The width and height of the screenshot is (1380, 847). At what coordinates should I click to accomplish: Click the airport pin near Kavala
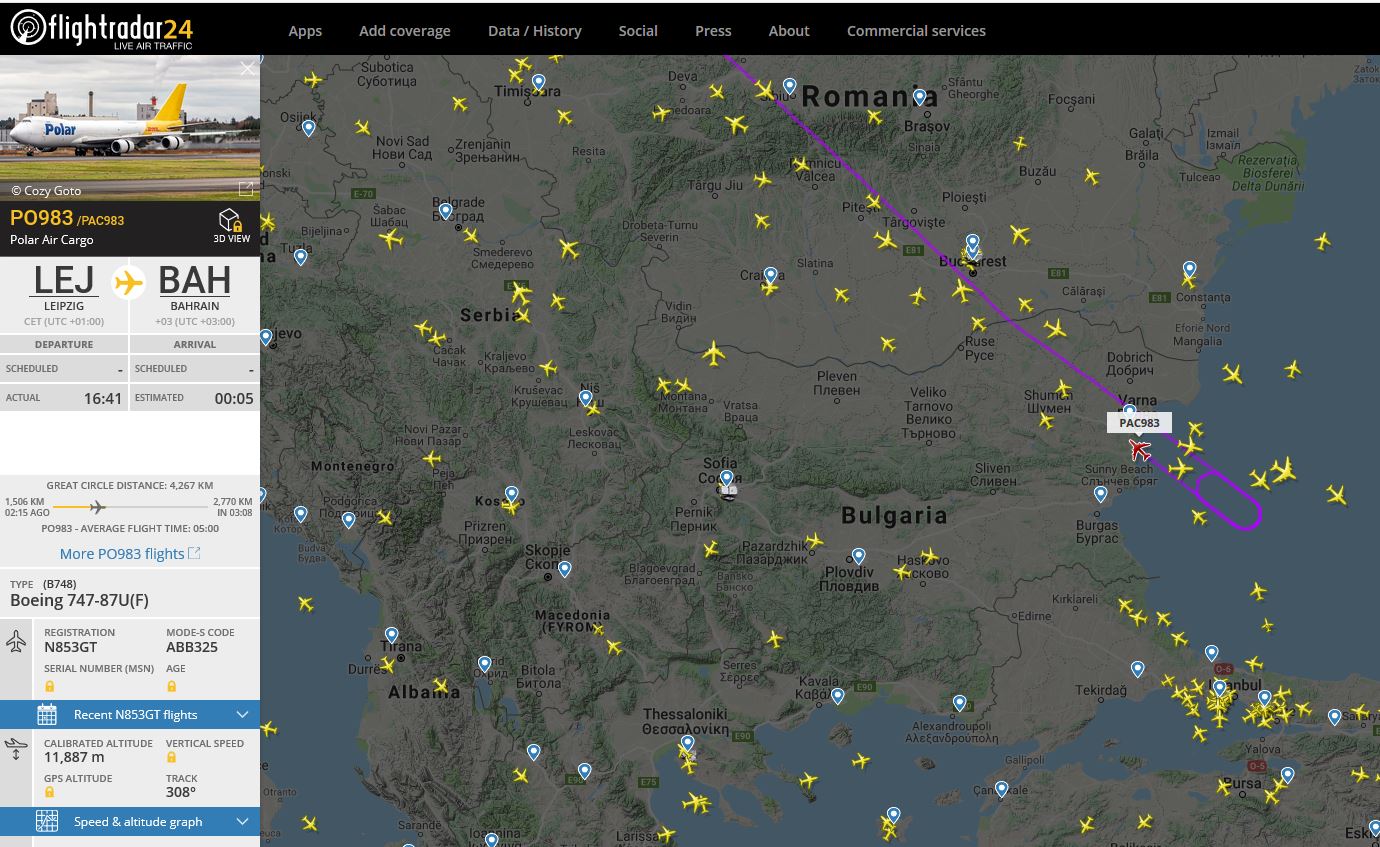coord(837,696)
